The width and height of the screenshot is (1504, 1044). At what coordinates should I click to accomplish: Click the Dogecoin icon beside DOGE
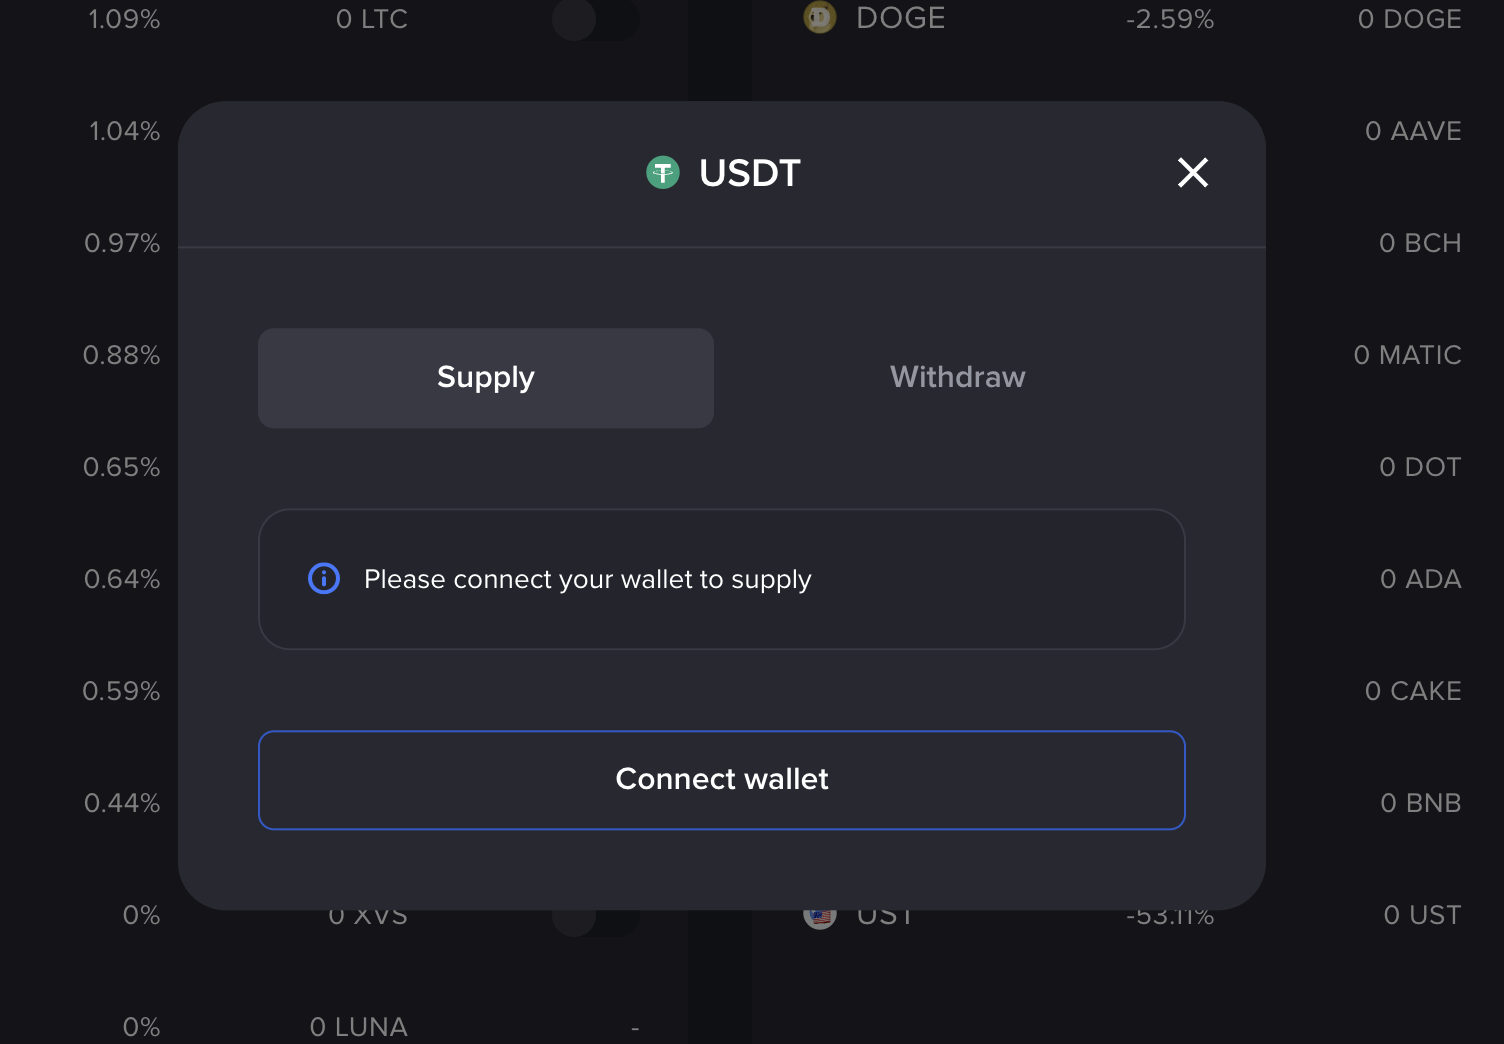point(820,18)
